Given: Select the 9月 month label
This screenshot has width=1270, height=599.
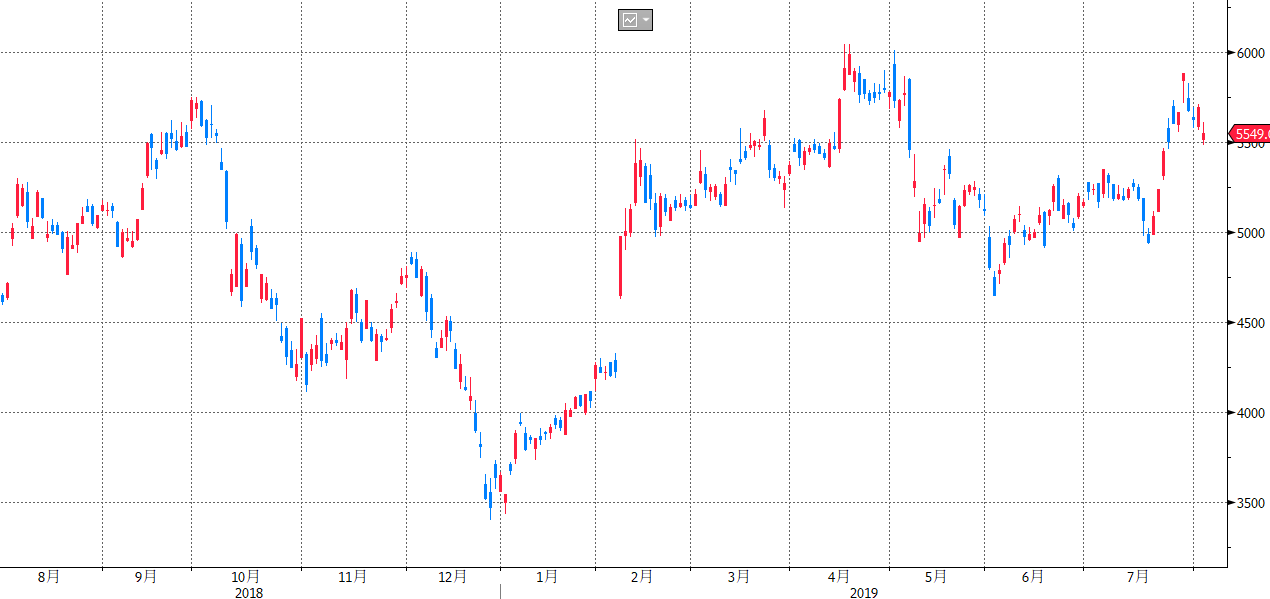Looking at the screenshot, I should coord(146,577).
